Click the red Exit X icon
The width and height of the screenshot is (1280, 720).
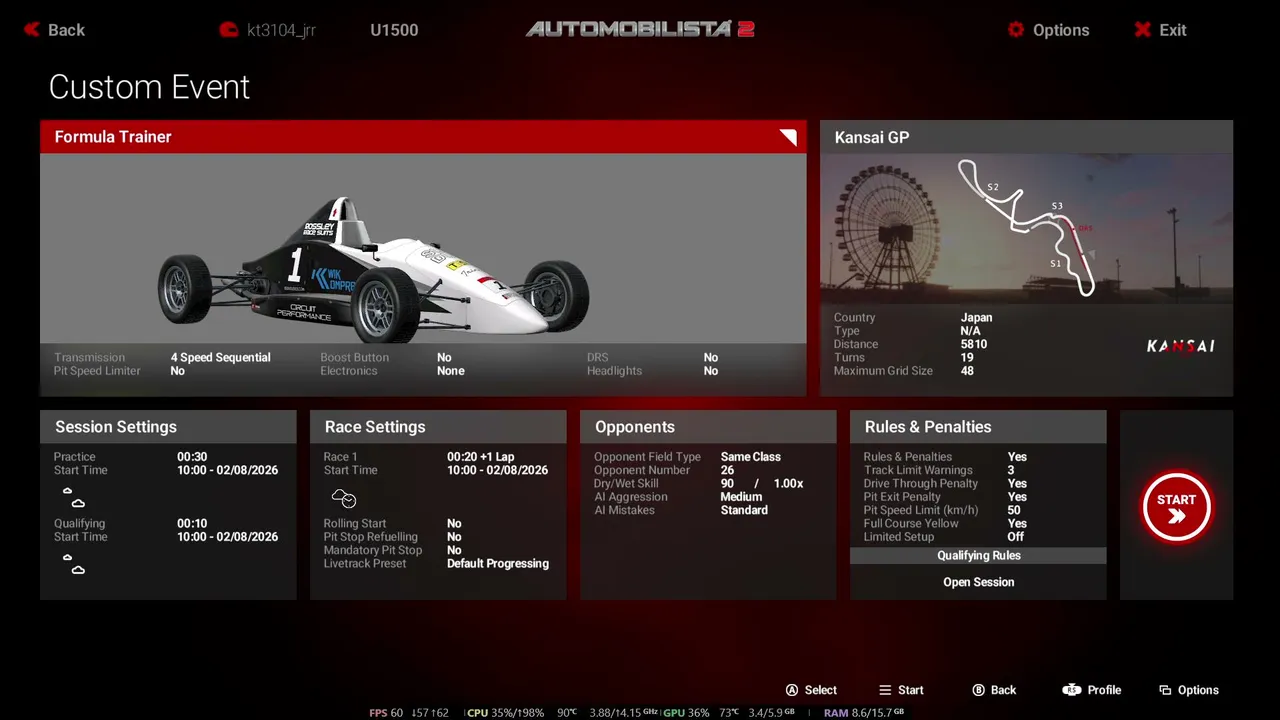tap(1142, 30)
